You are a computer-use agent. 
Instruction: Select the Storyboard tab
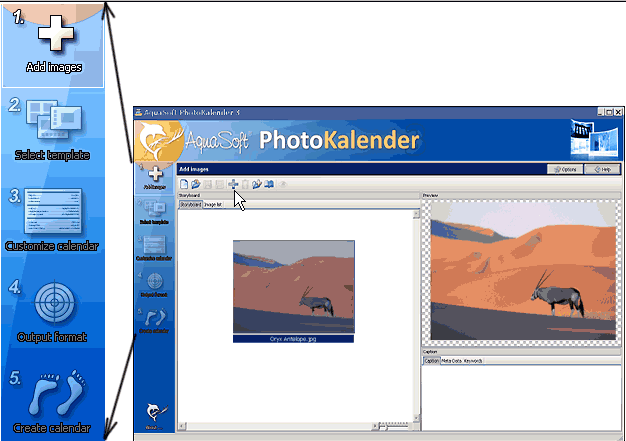(189, 204)
